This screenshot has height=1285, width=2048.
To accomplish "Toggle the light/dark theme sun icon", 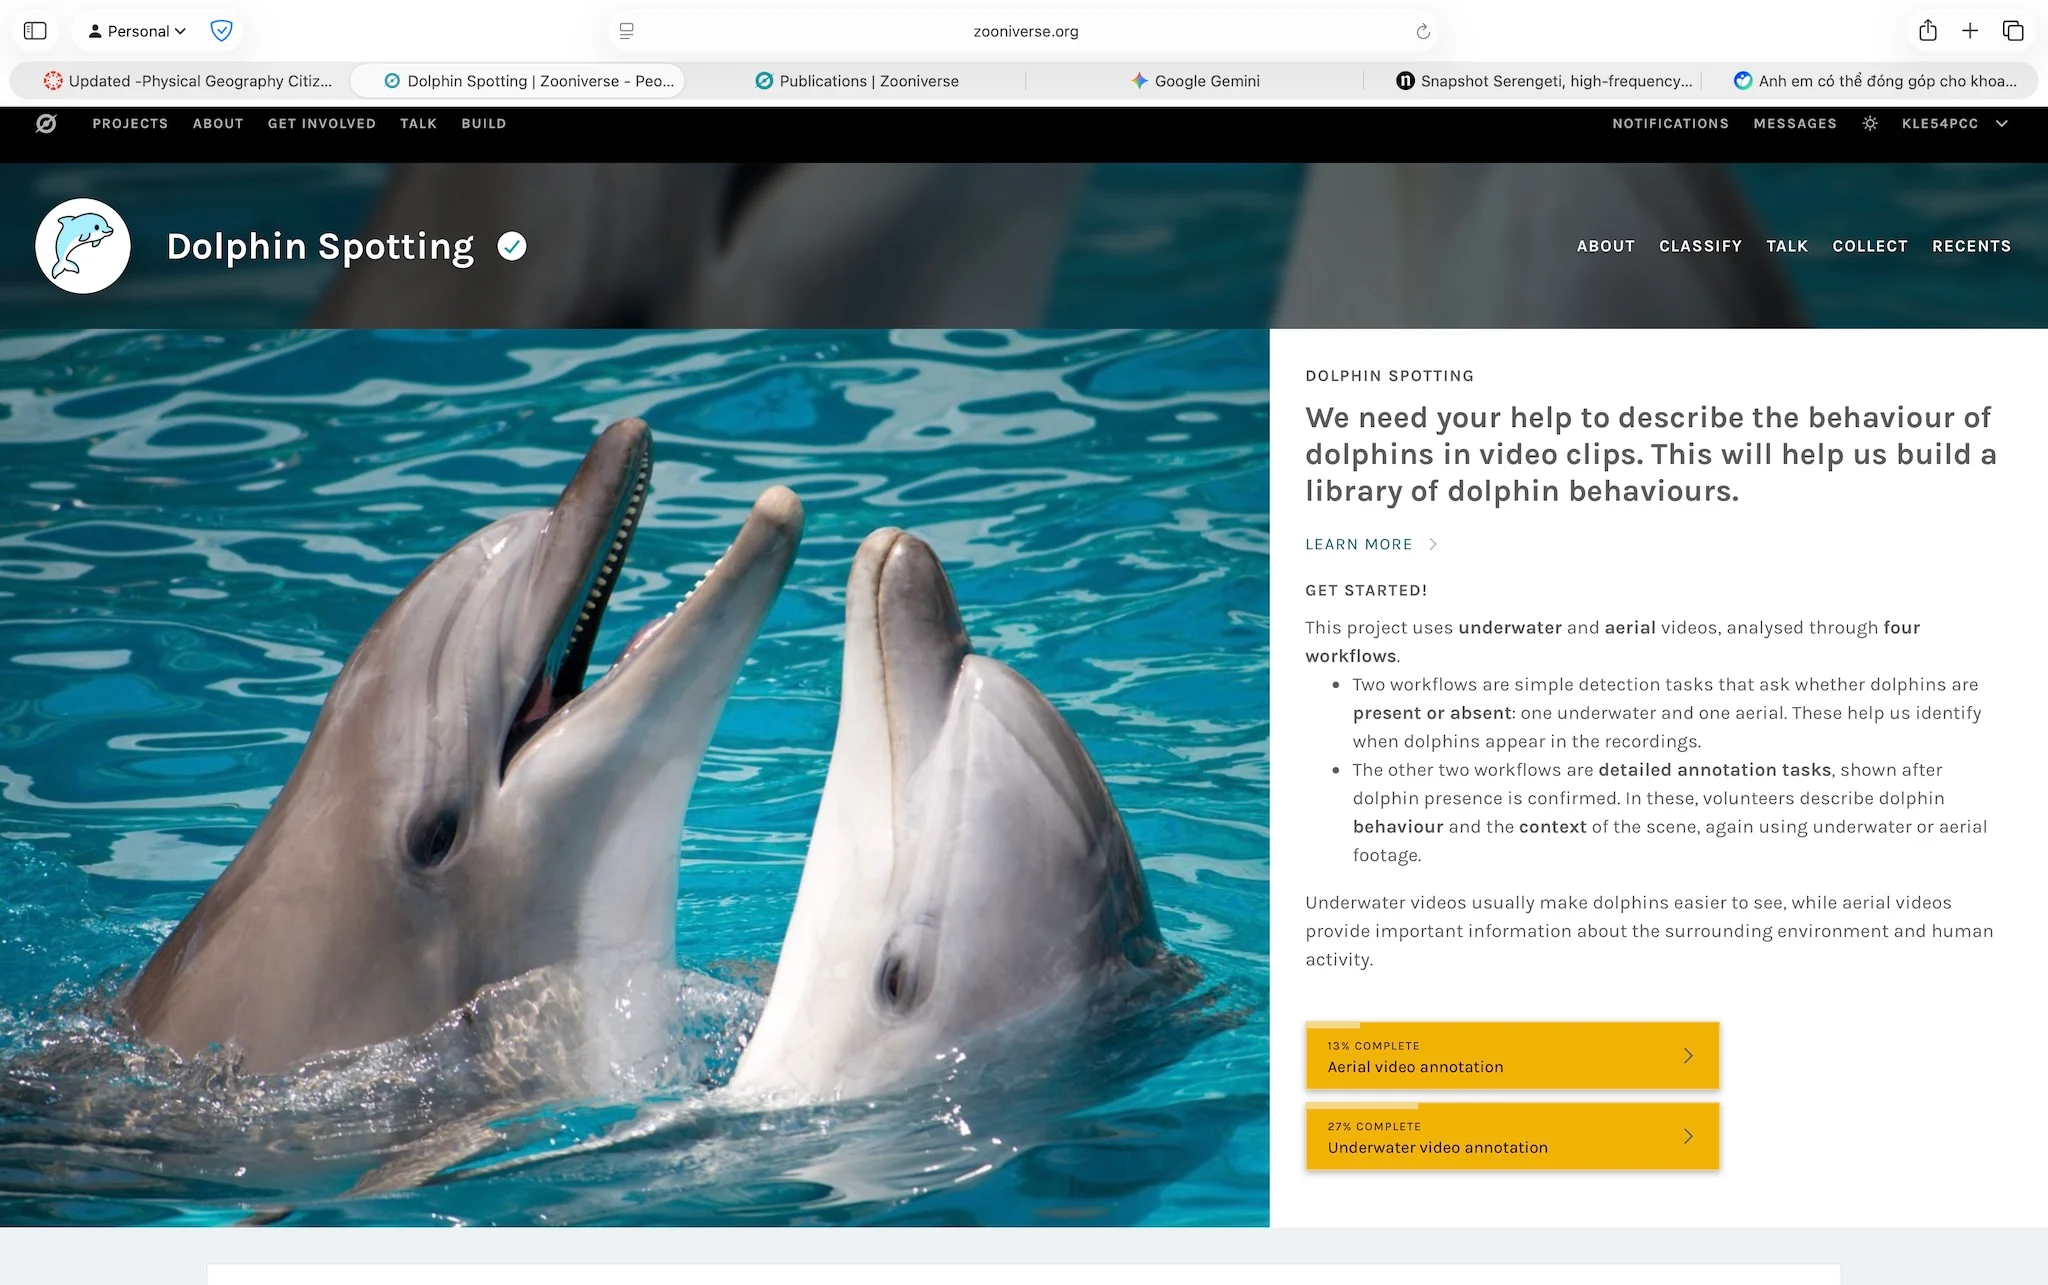I will [x=1869, y=123].
